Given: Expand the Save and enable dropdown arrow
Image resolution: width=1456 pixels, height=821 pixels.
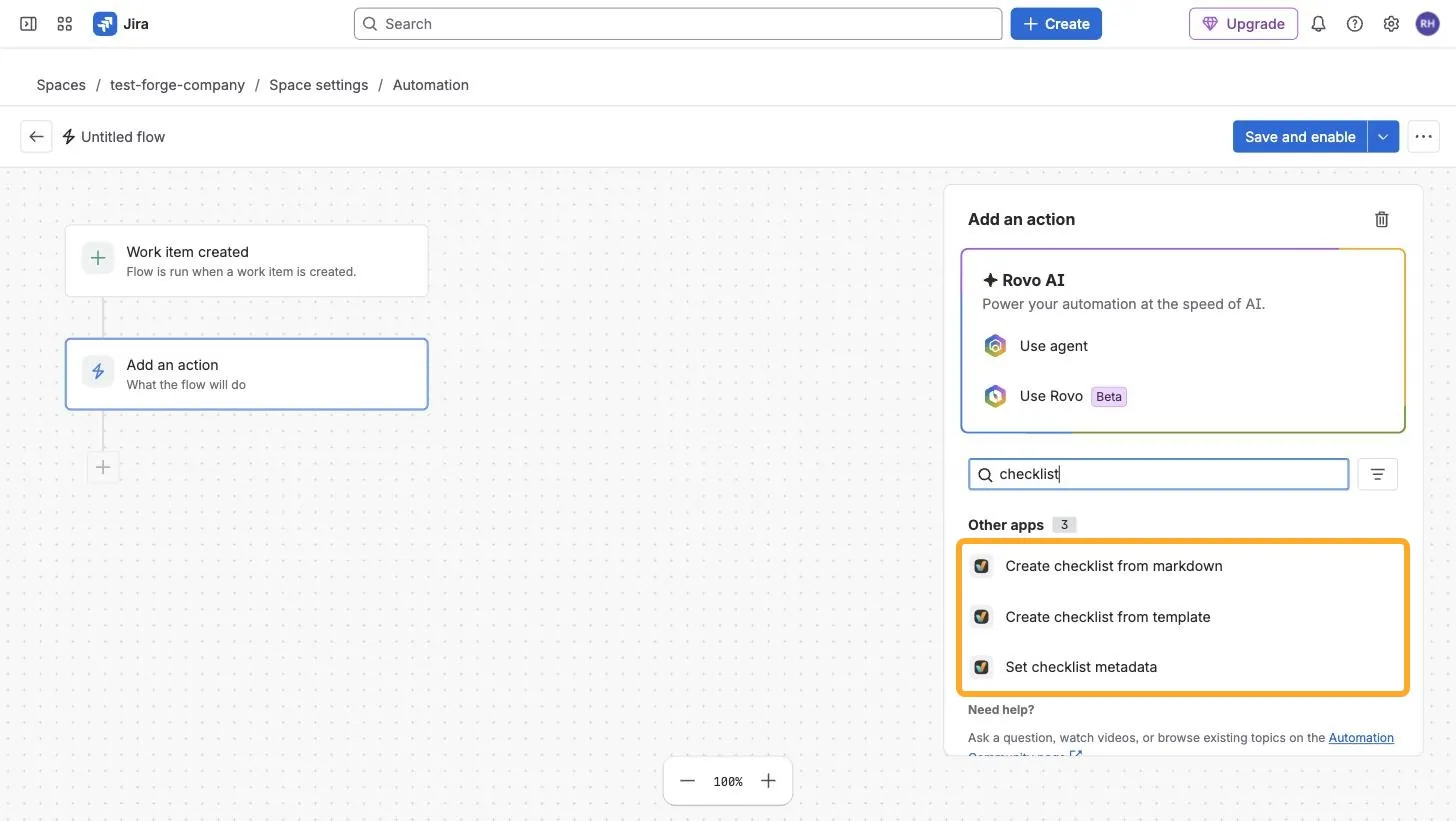Looking at the screenshot, I should 1383,137.
